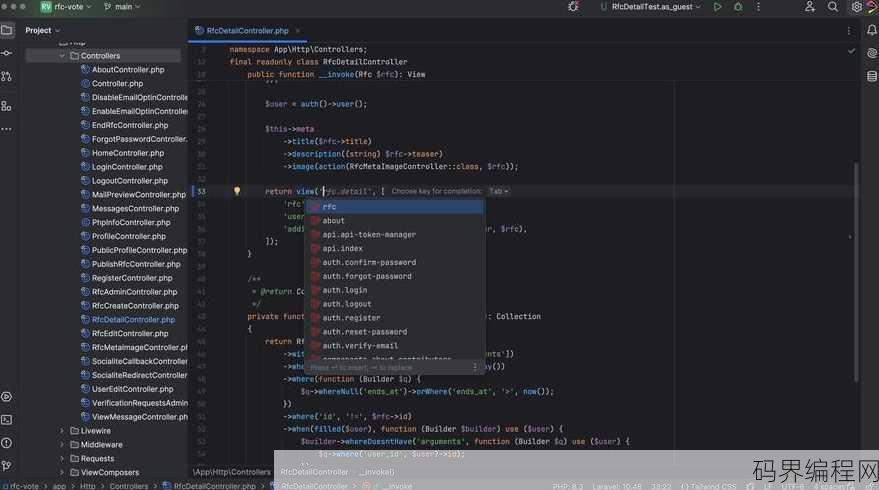
Task: Close the RfcDetailController.php tab
Action: pos(298,31)
